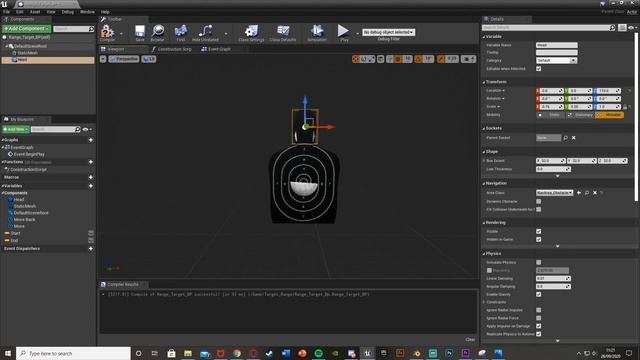Click the Add New button in My Blueprint
Screen dimensions: 640x360
(x=16, y=129)
